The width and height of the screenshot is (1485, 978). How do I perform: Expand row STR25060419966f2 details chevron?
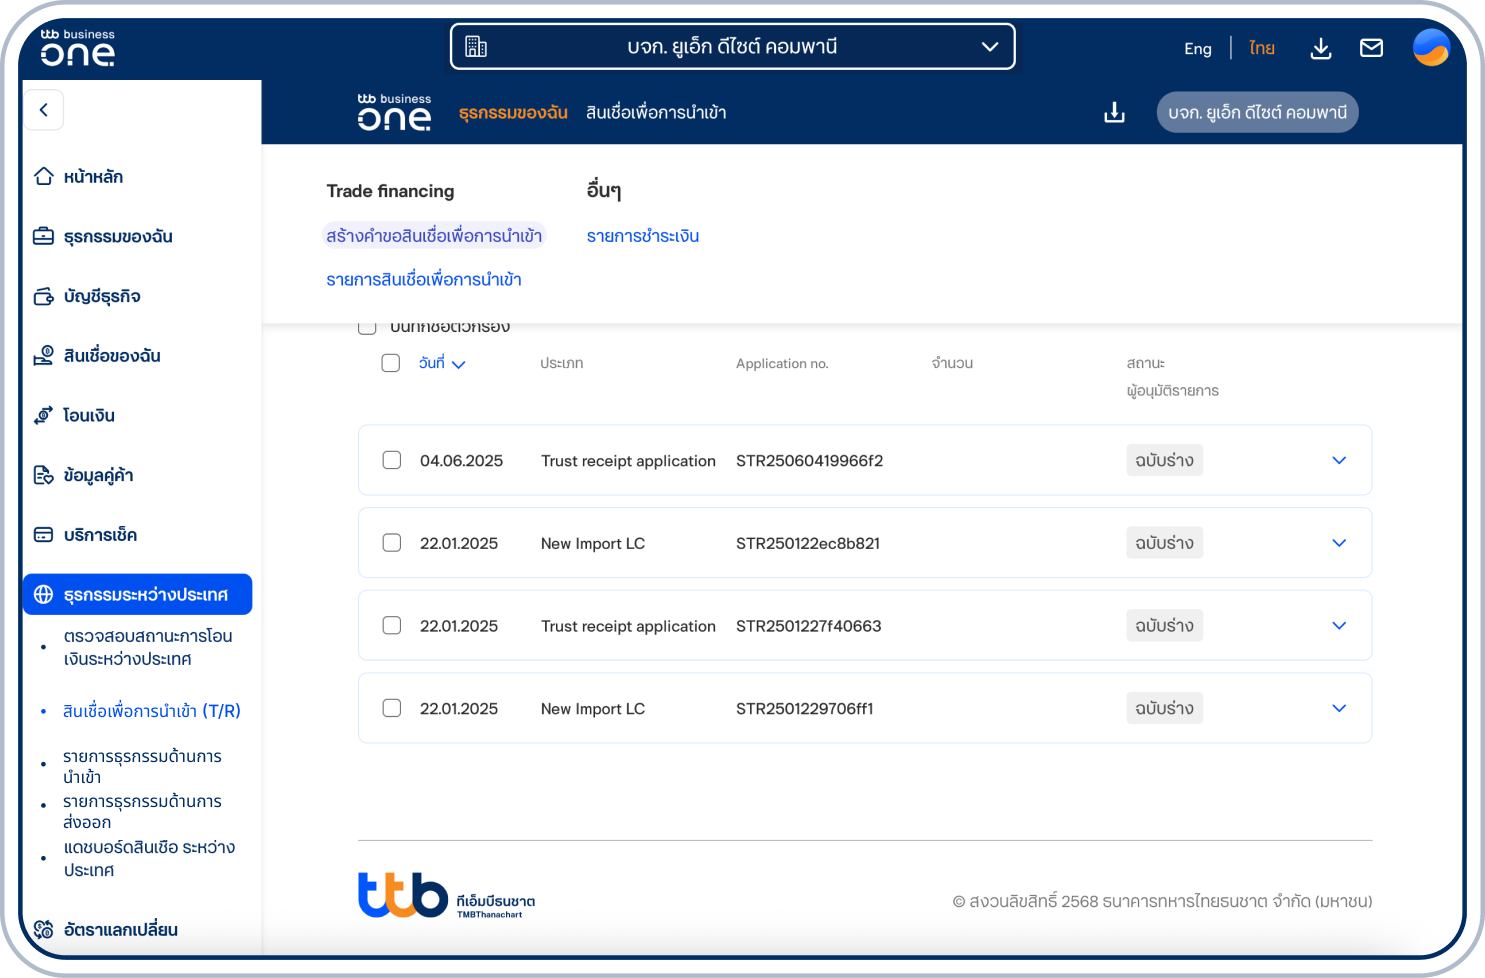pos(1339,460)
